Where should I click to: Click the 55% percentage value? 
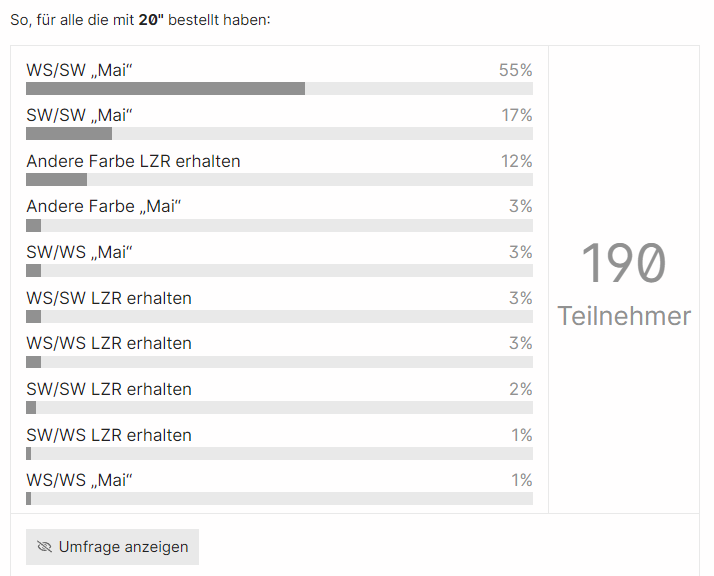(515, 70)
